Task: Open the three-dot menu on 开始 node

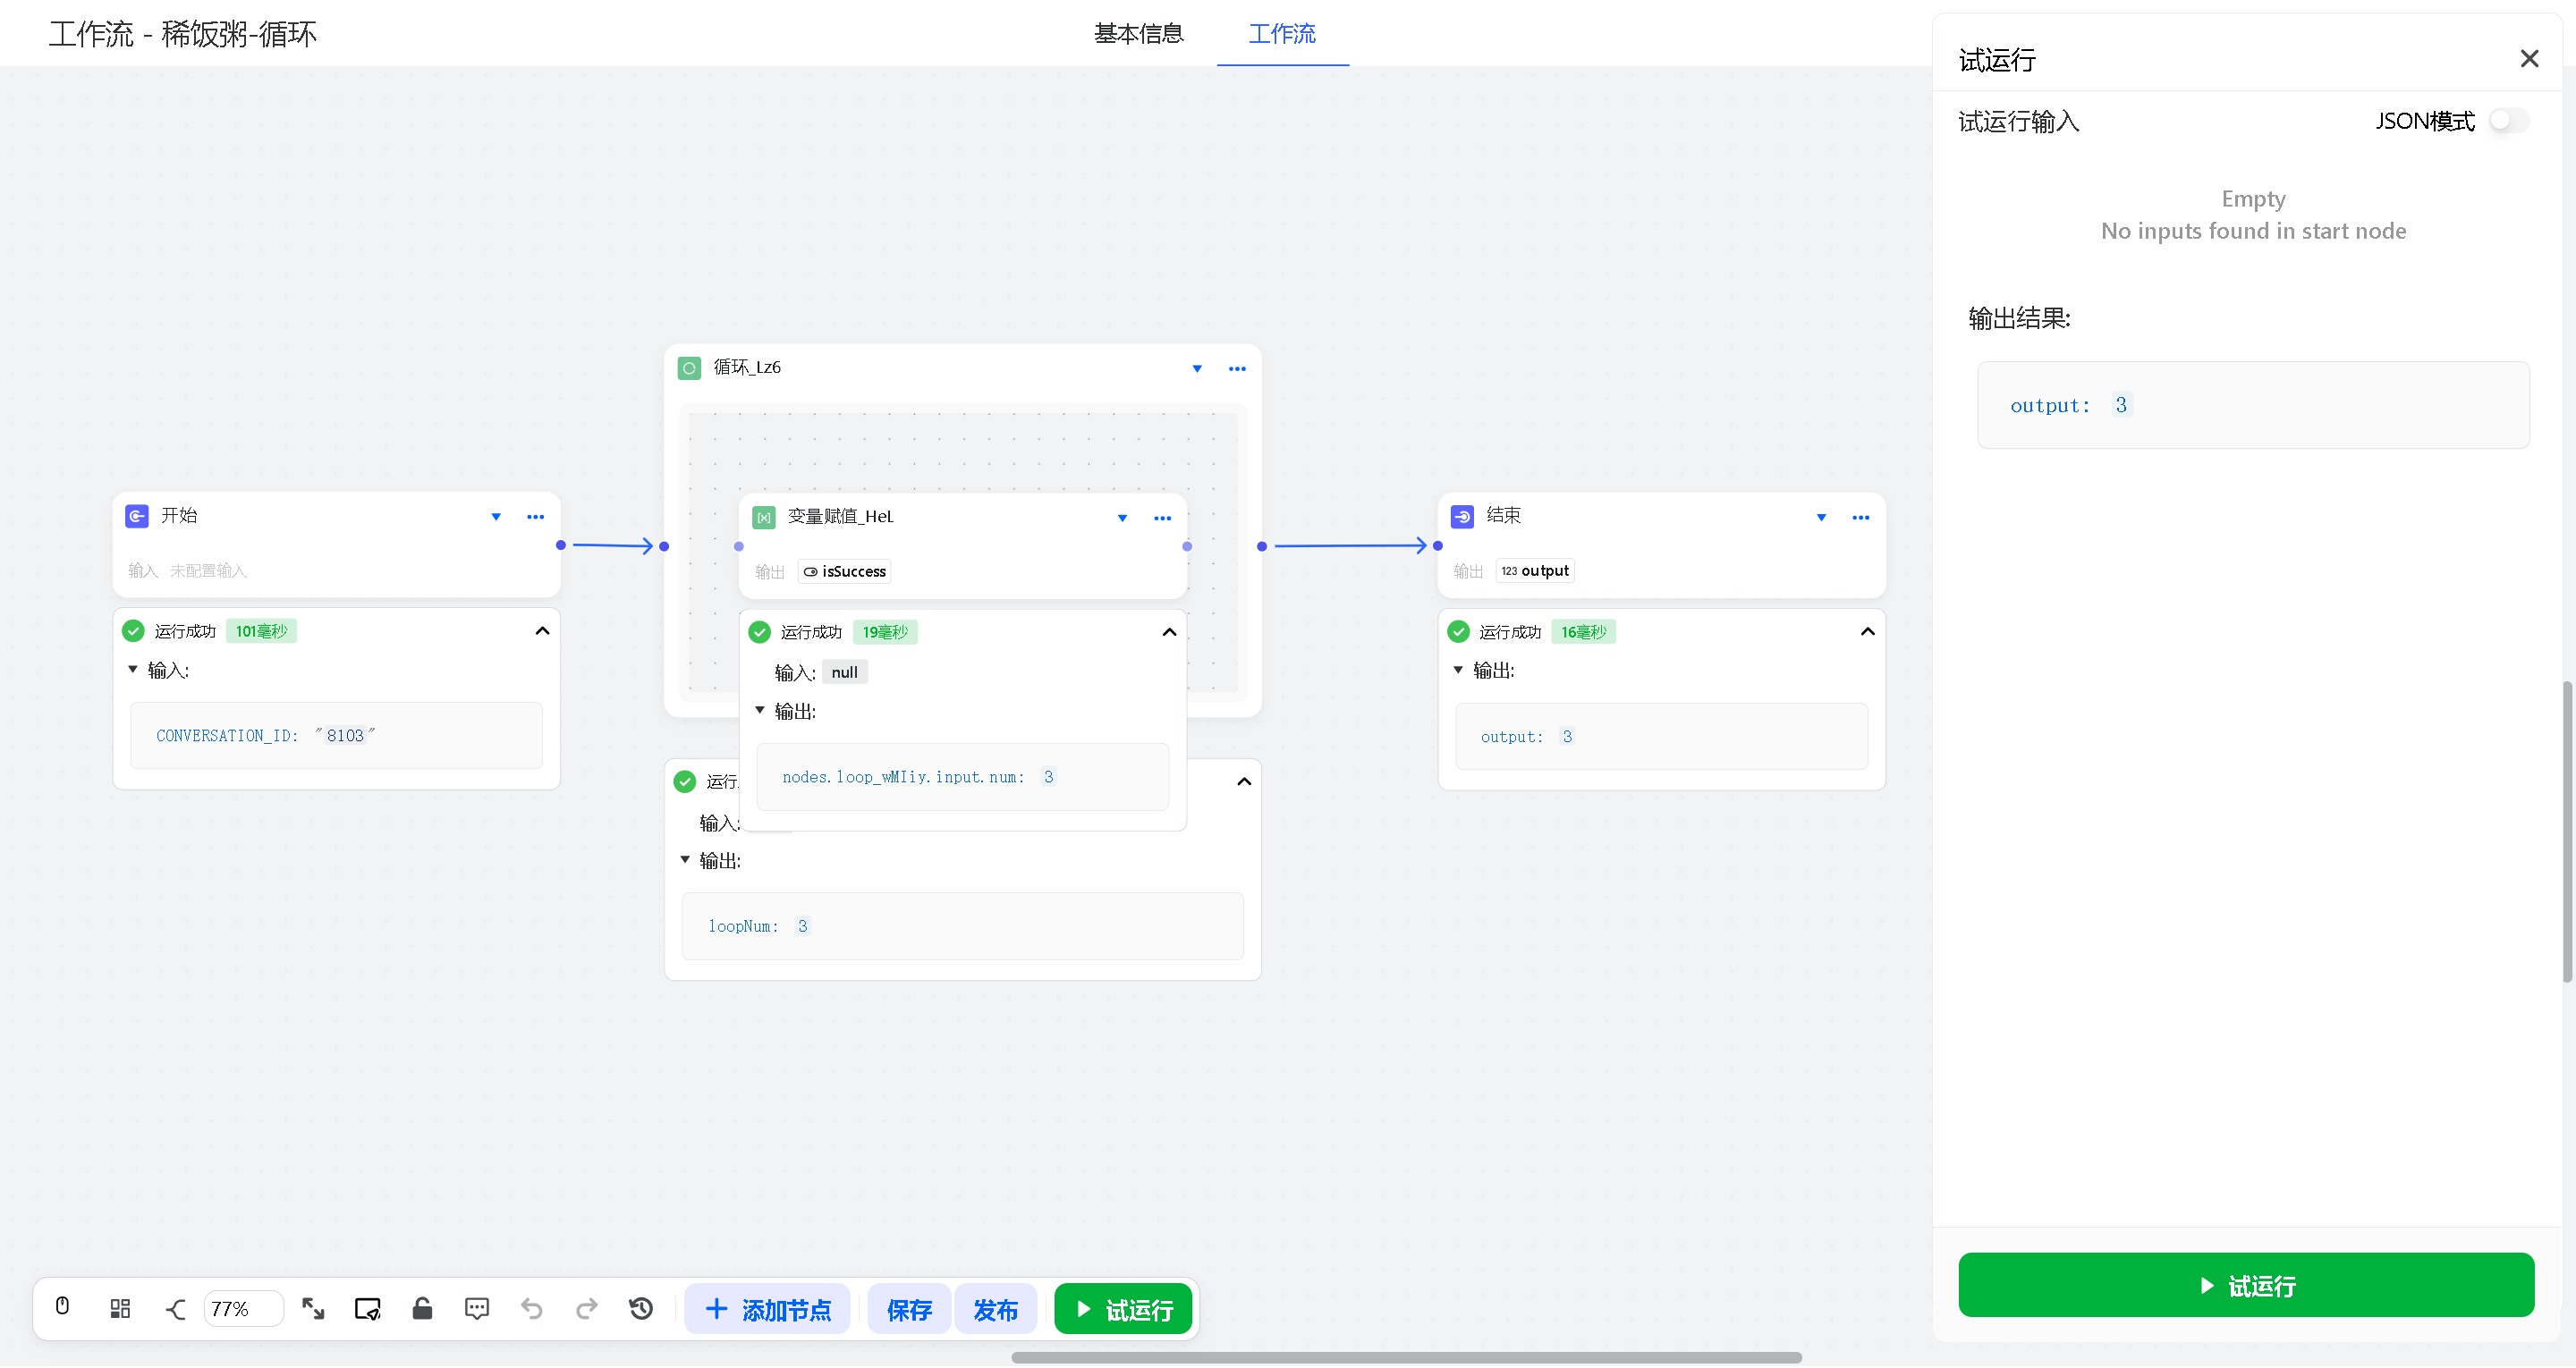Action: 535,517
